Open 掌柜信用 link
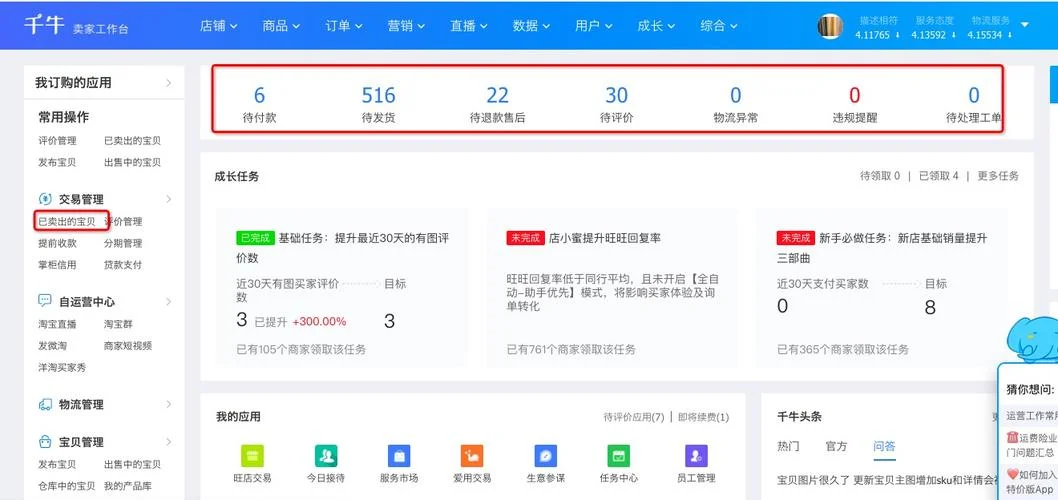 [57, 265]
